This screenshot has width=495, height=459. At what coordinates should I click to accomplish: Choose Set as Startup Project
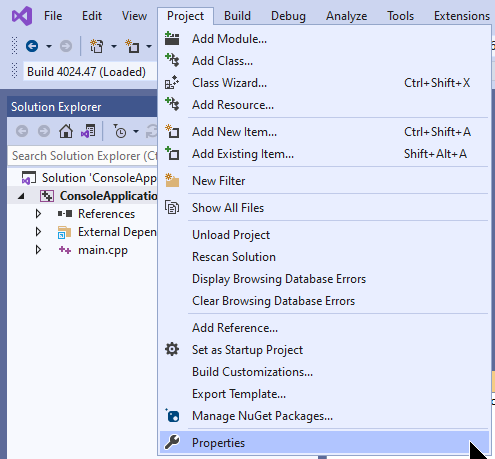[247, 350]
